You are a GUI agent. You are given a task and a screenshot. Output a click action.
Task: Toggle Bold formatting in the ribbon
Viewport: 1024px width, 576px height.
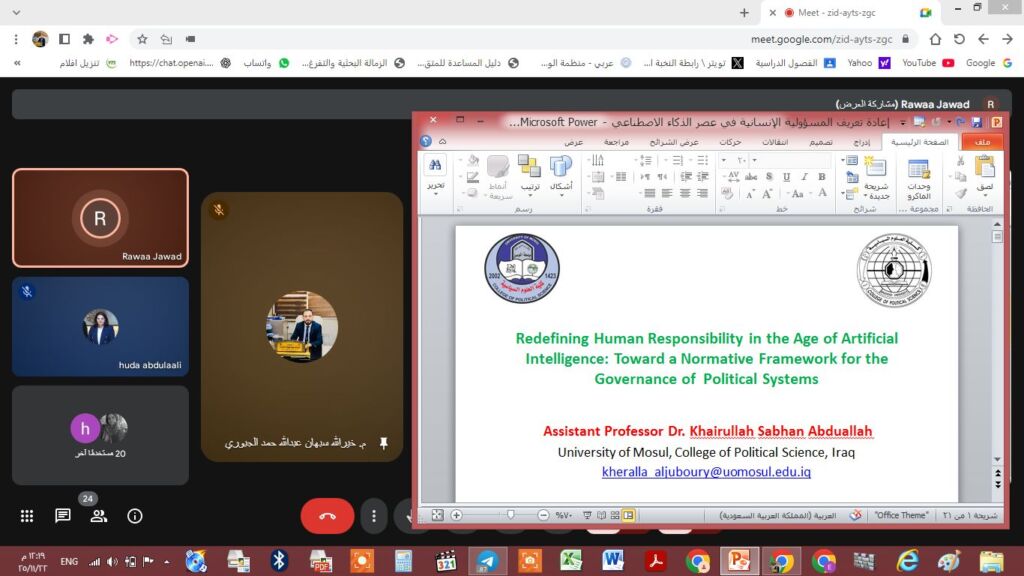coord(822,176)
